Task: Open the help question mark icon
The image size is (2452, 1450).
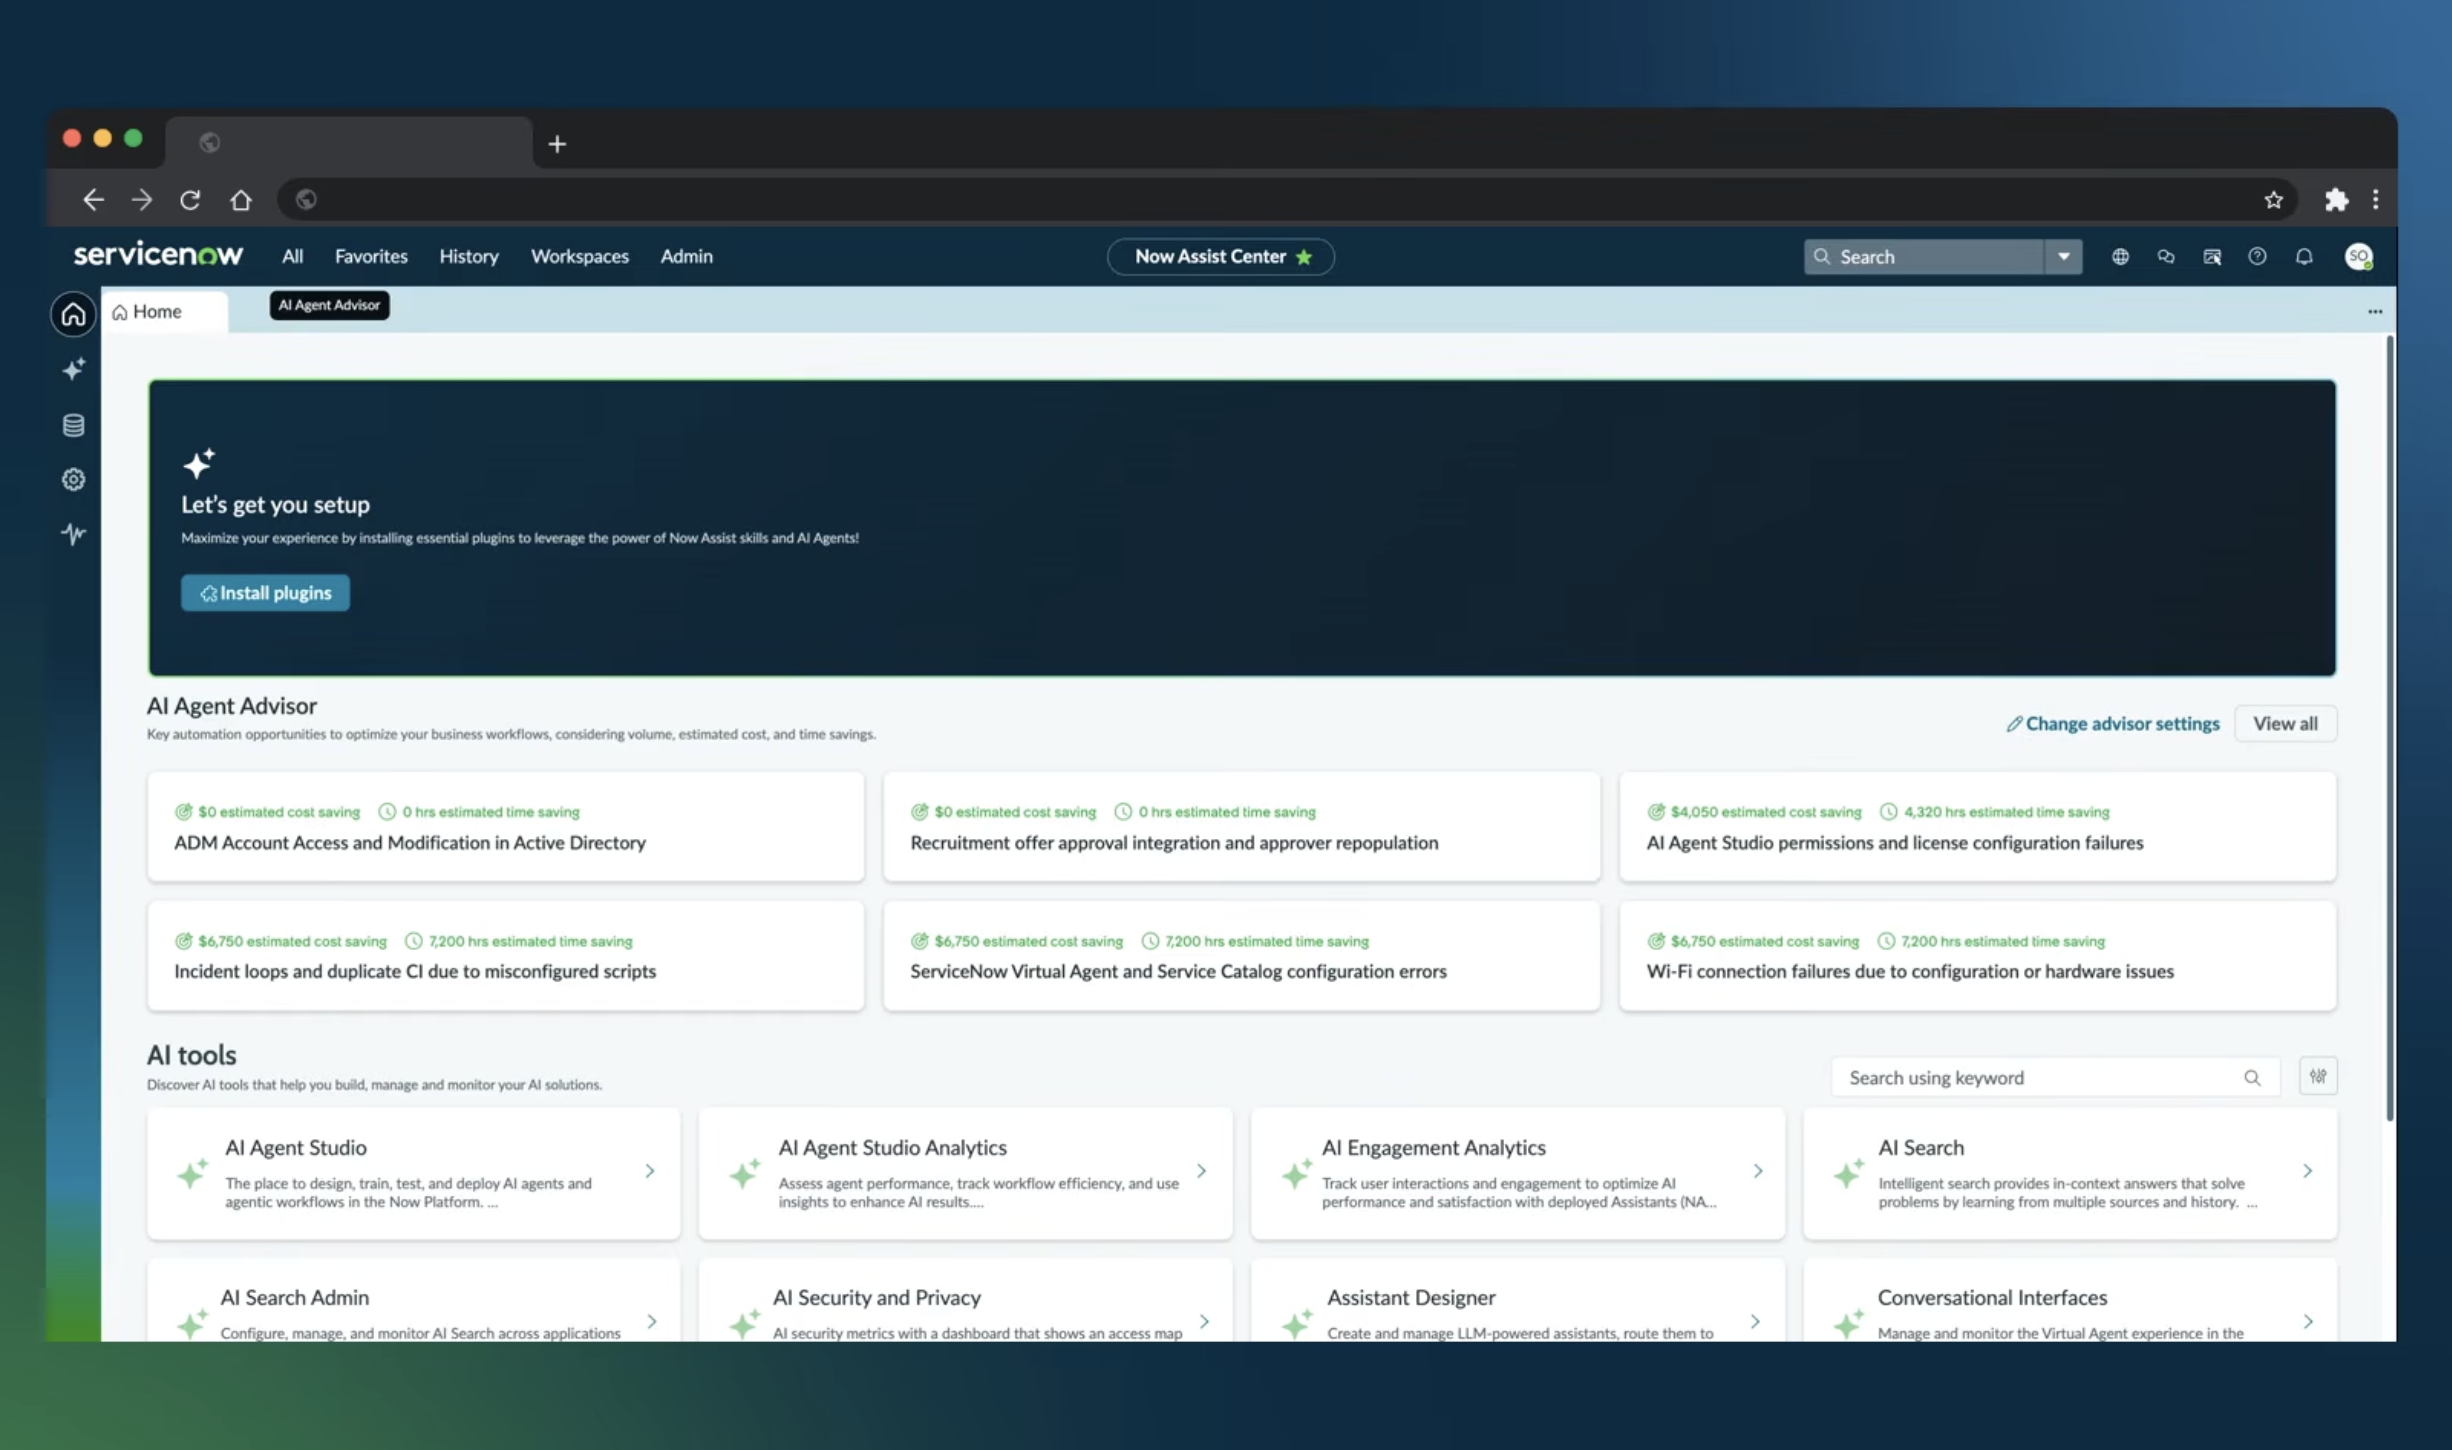Action: [2257, 257]
